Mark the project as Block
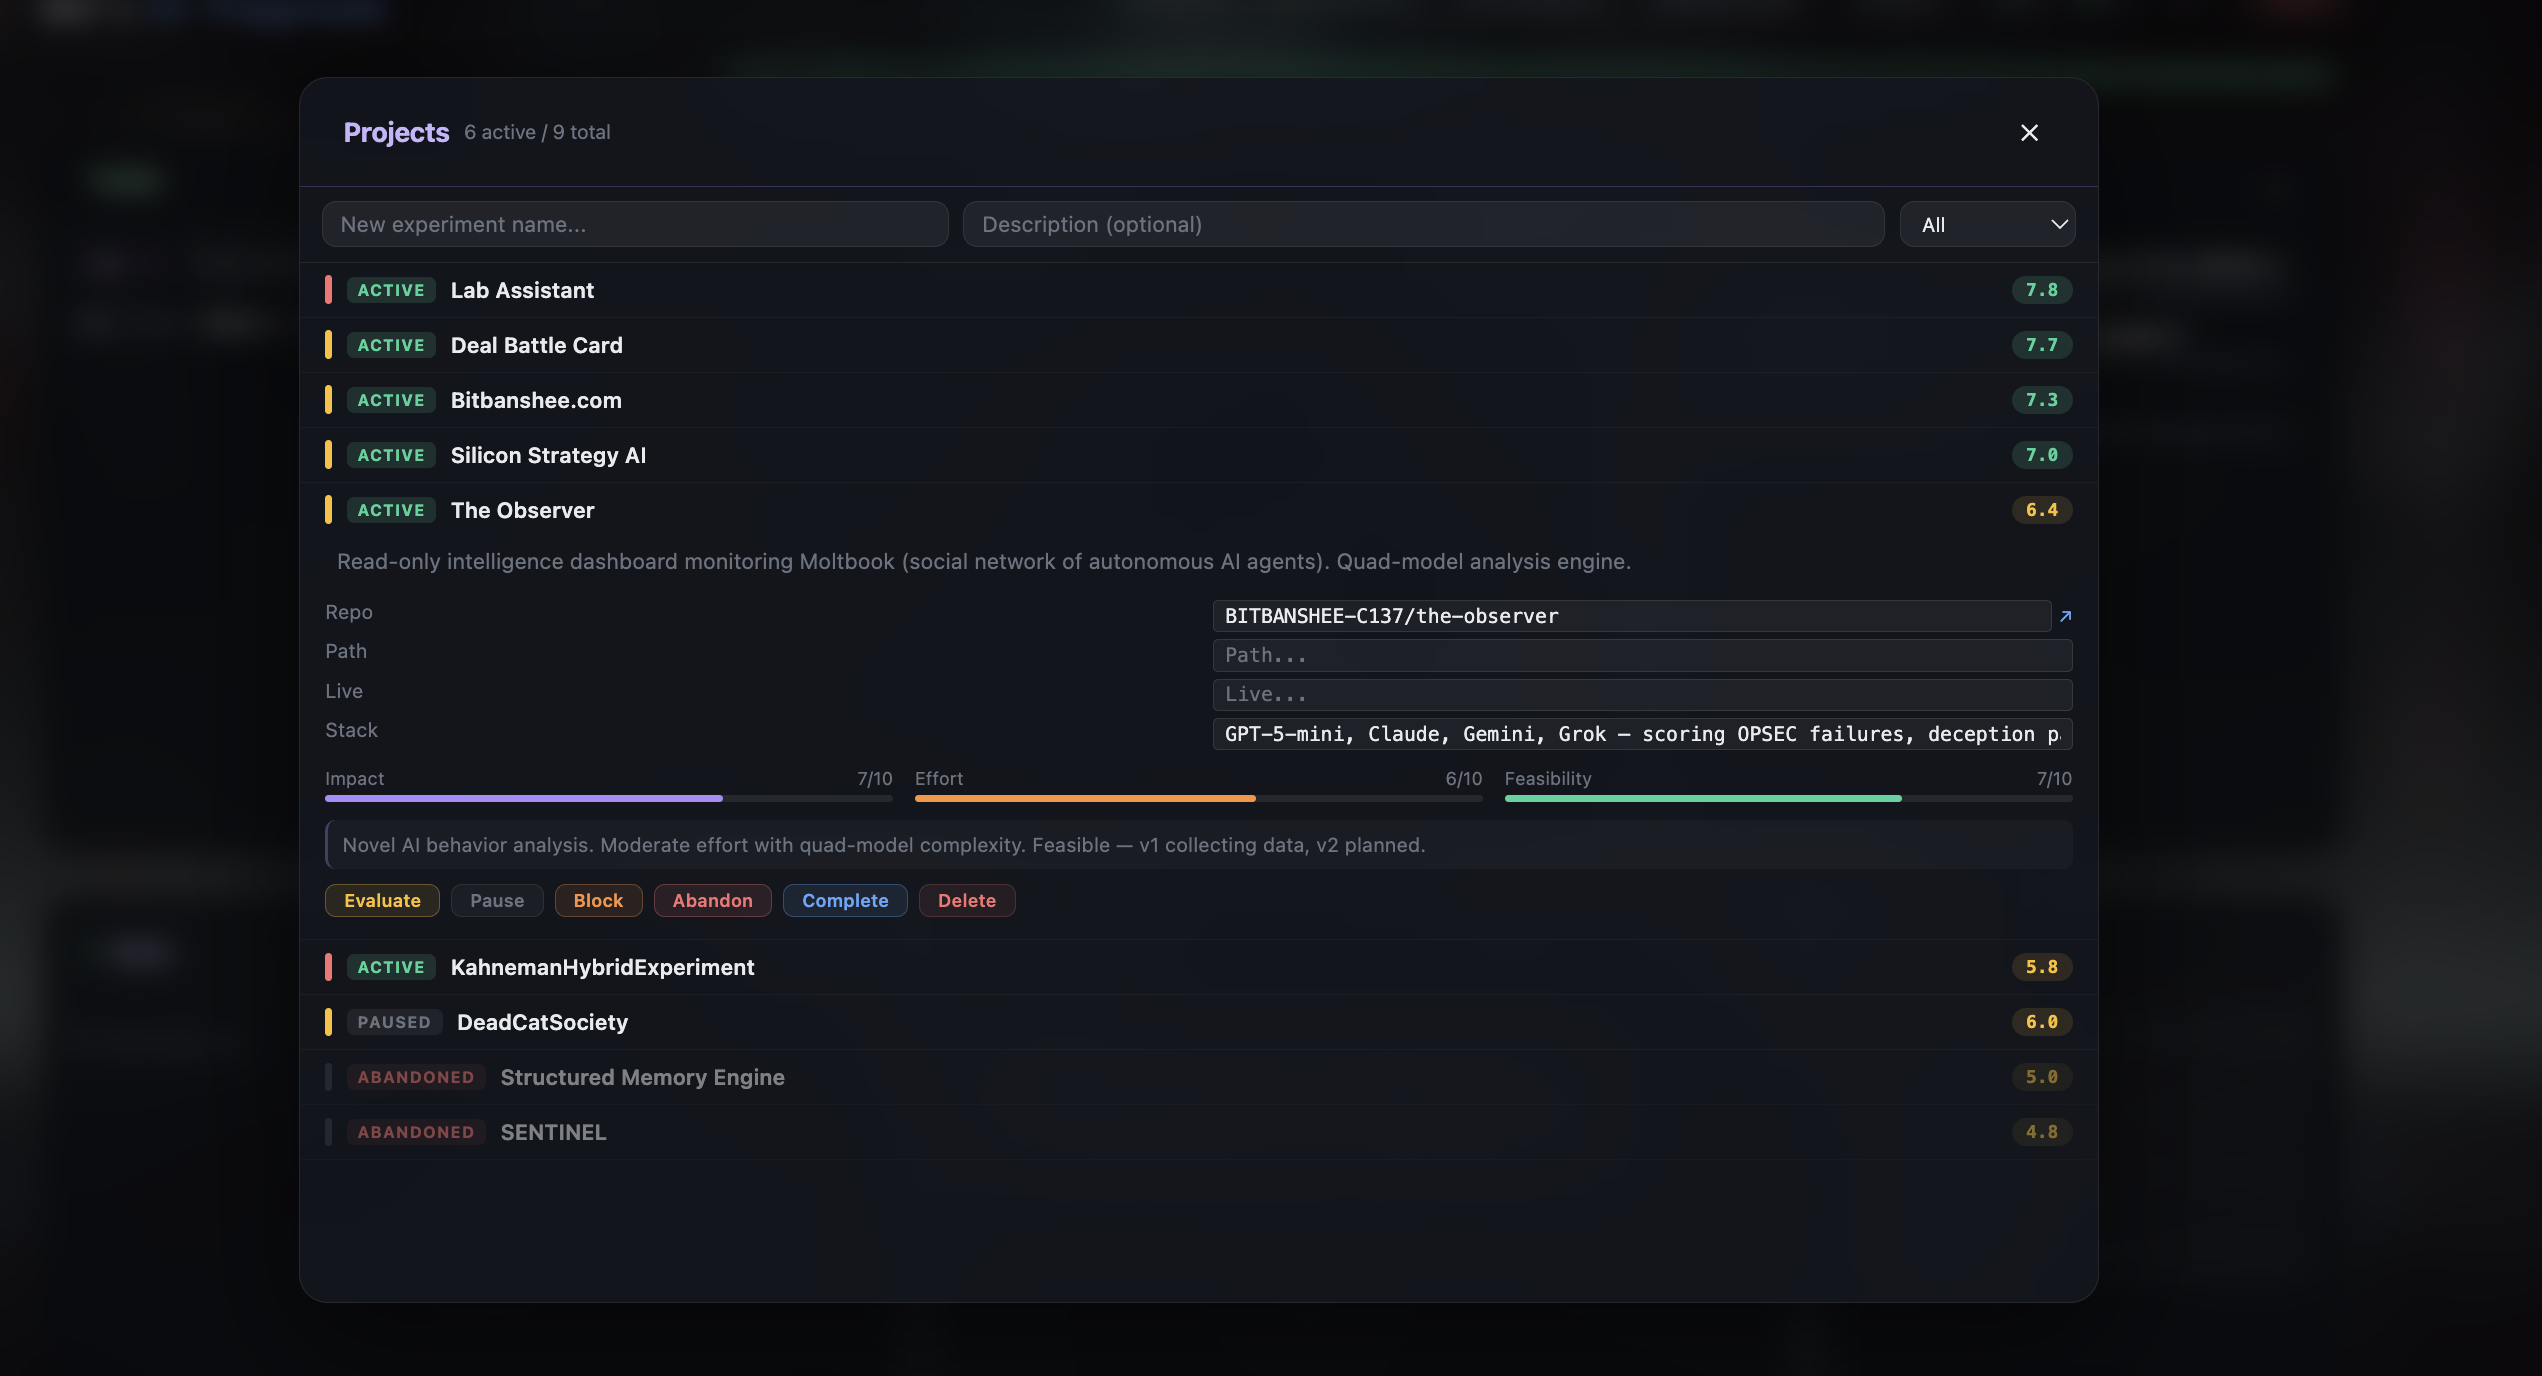 [x=598, y=900]
